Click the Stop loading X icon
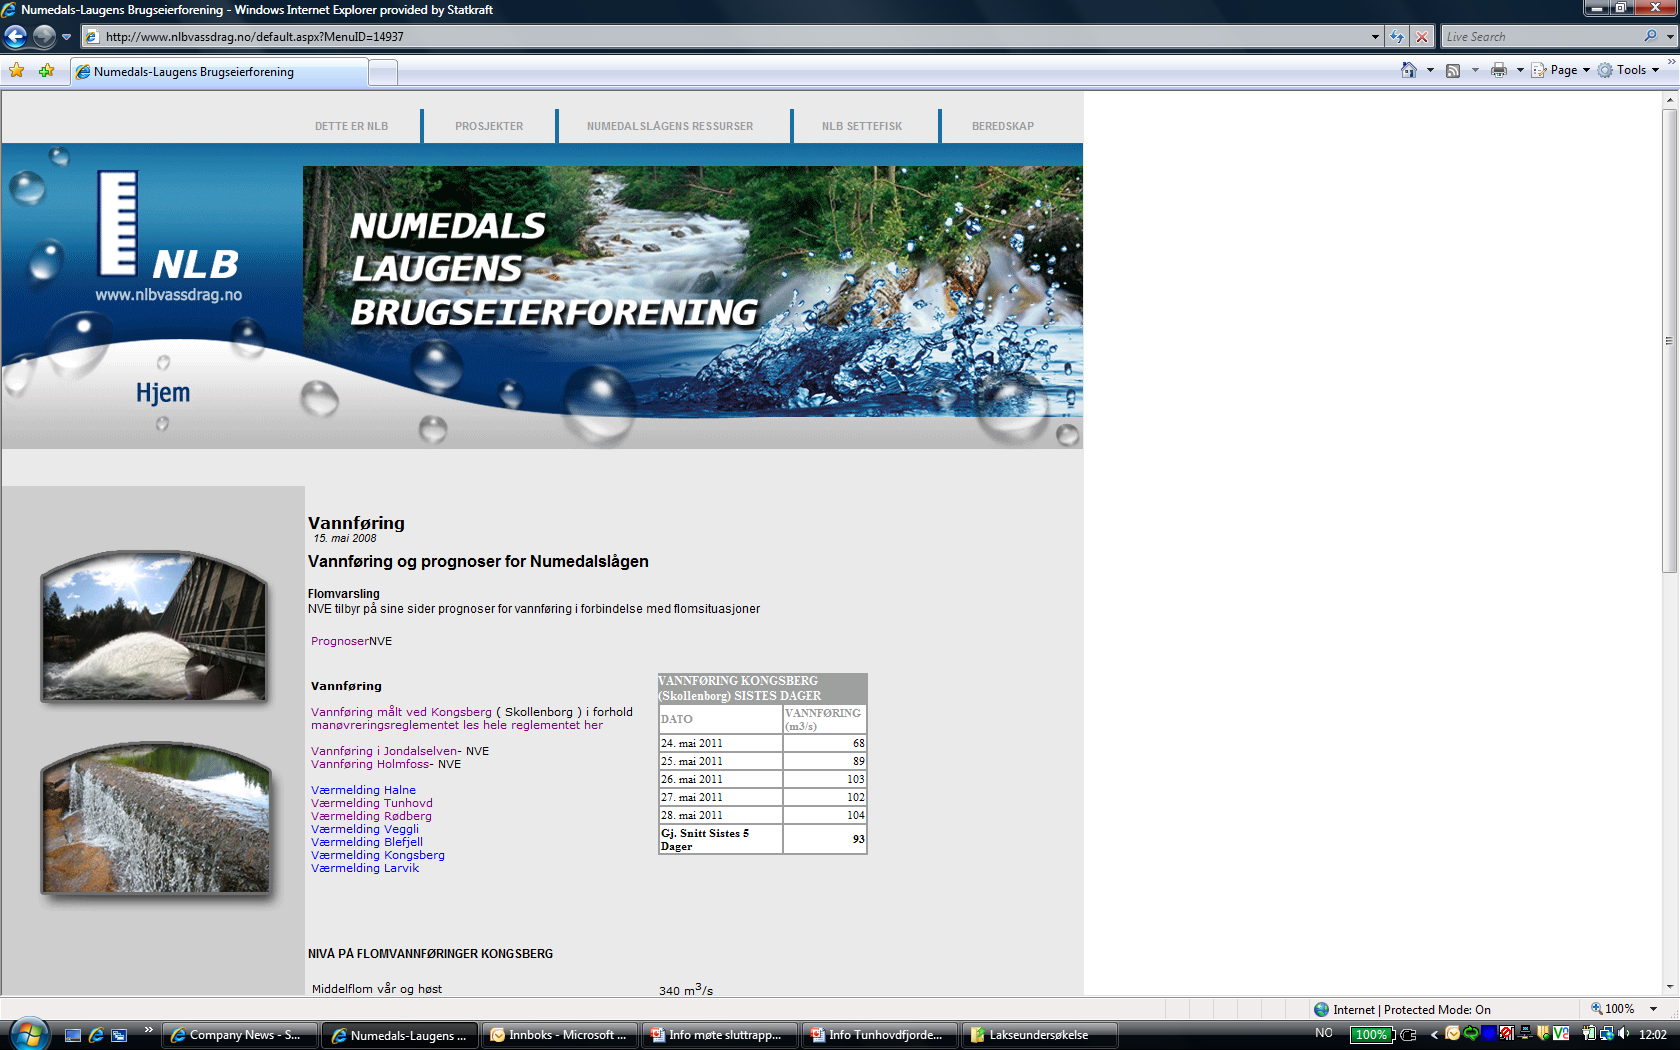This screenshot has height=1050, width=1680. click(1422, 37)
